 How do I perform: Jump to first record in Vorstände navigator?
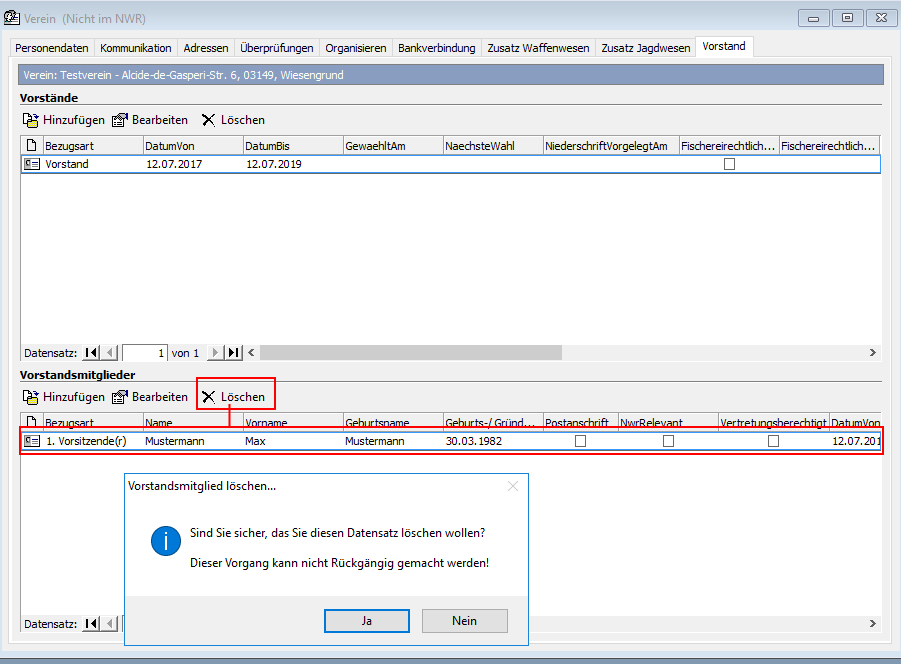point(91,352)
